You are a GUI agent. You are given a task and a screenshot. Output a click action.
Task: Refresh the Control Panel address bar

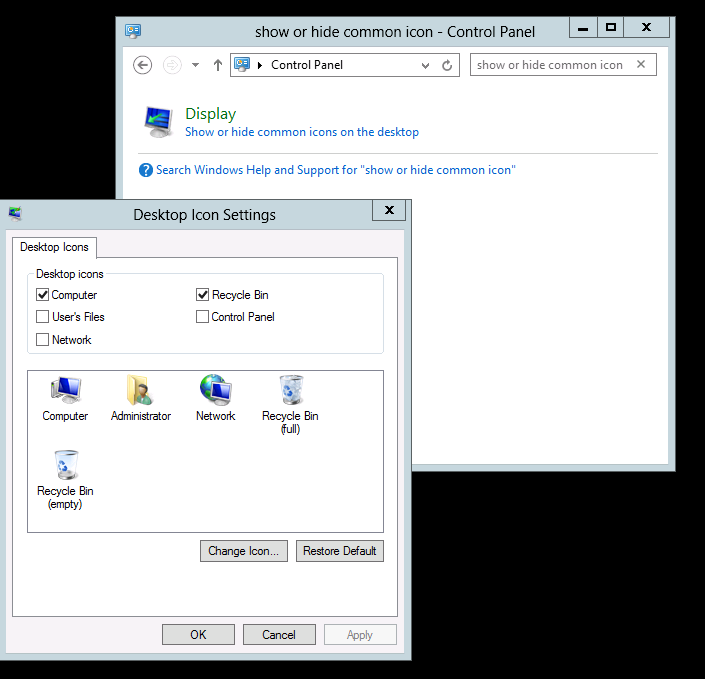tap(447, 66)
